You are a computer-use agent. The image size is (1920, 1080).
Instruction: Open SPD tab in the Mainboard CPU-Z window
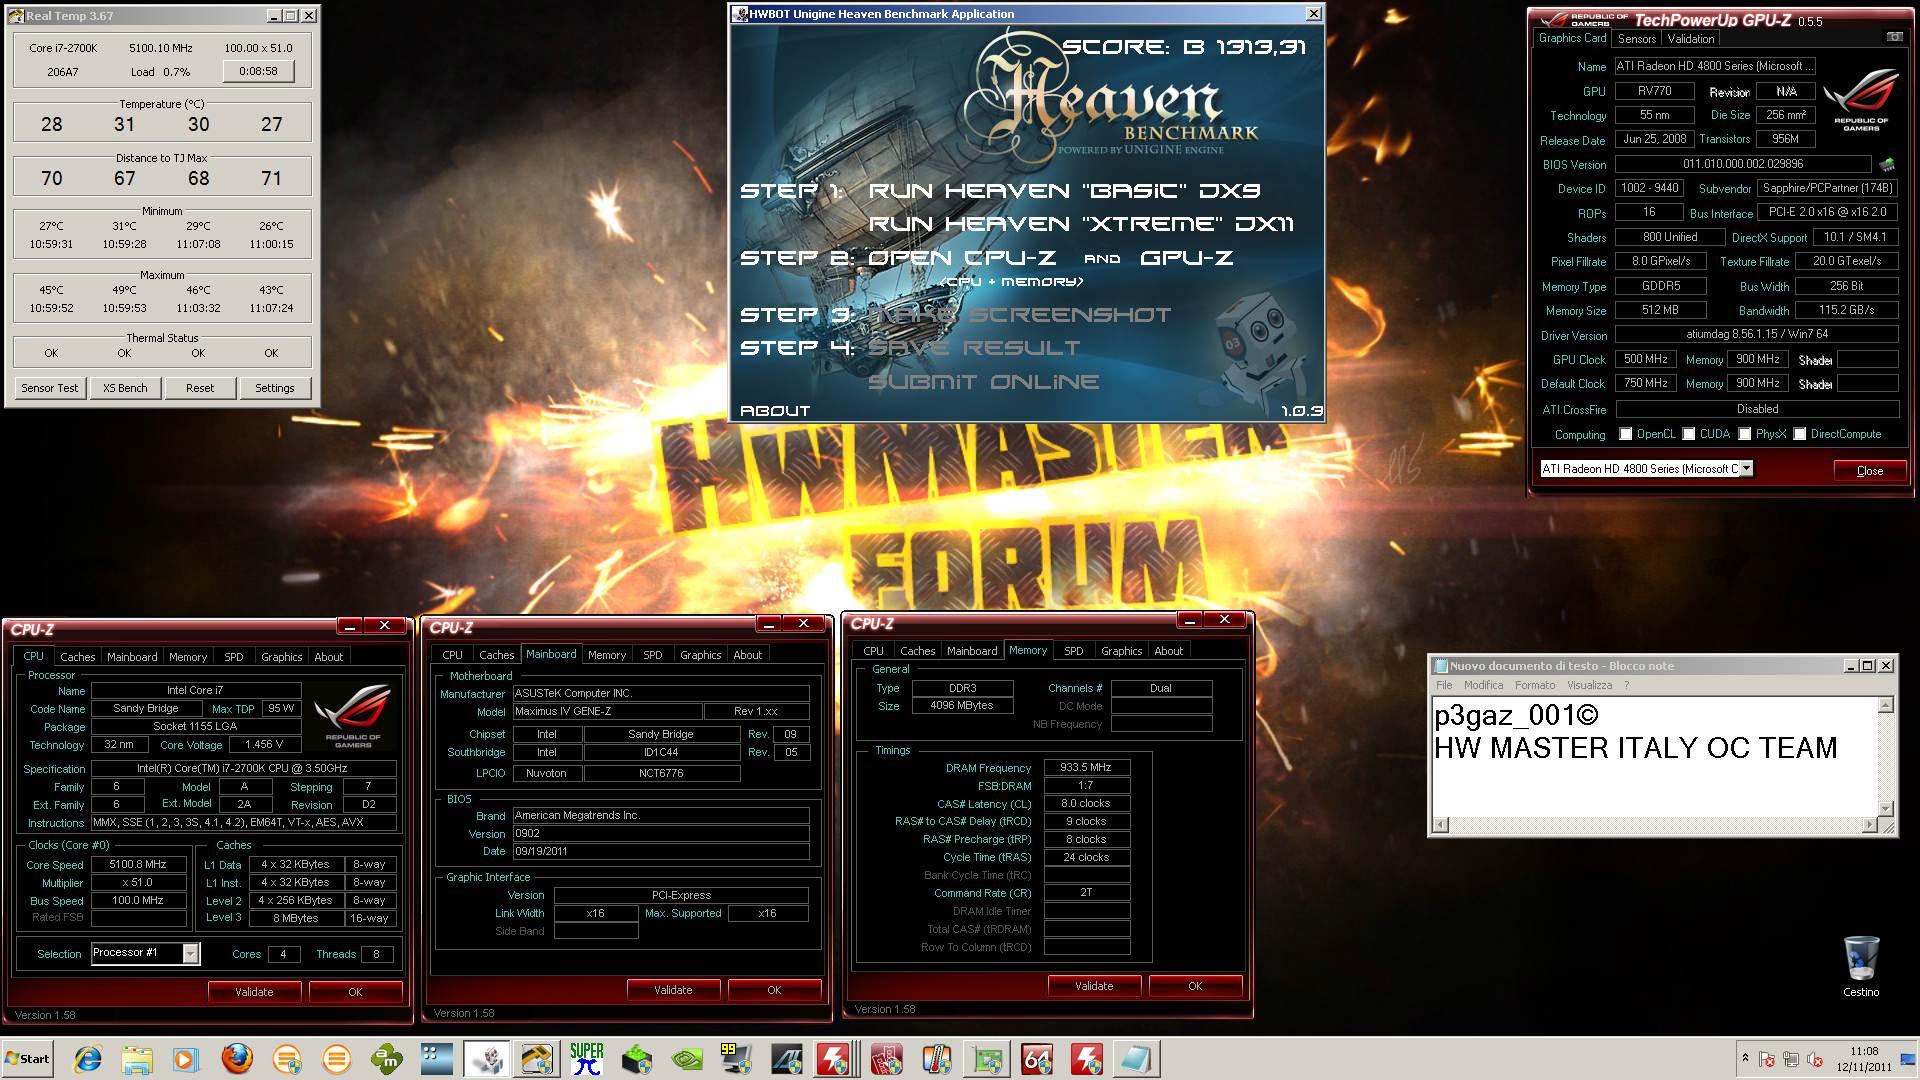(653, 655)
